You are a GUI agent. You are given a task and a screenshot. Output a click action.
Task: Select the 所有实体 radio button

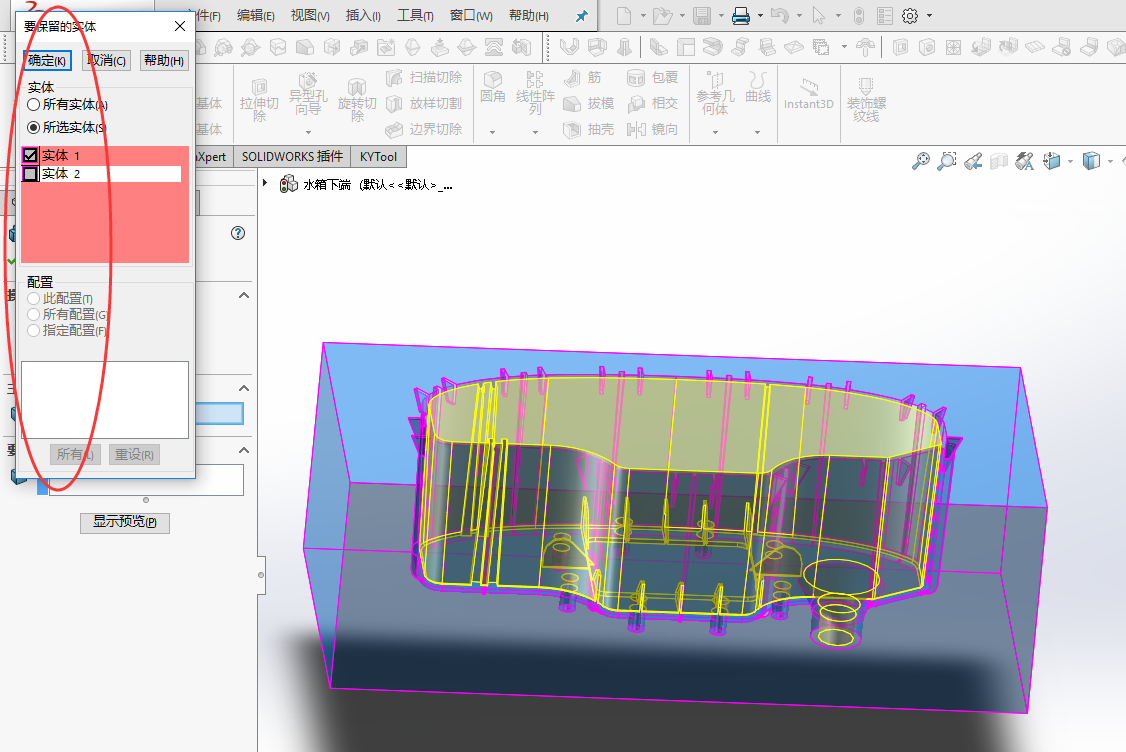pyautogui.click(x=34, y=105)
